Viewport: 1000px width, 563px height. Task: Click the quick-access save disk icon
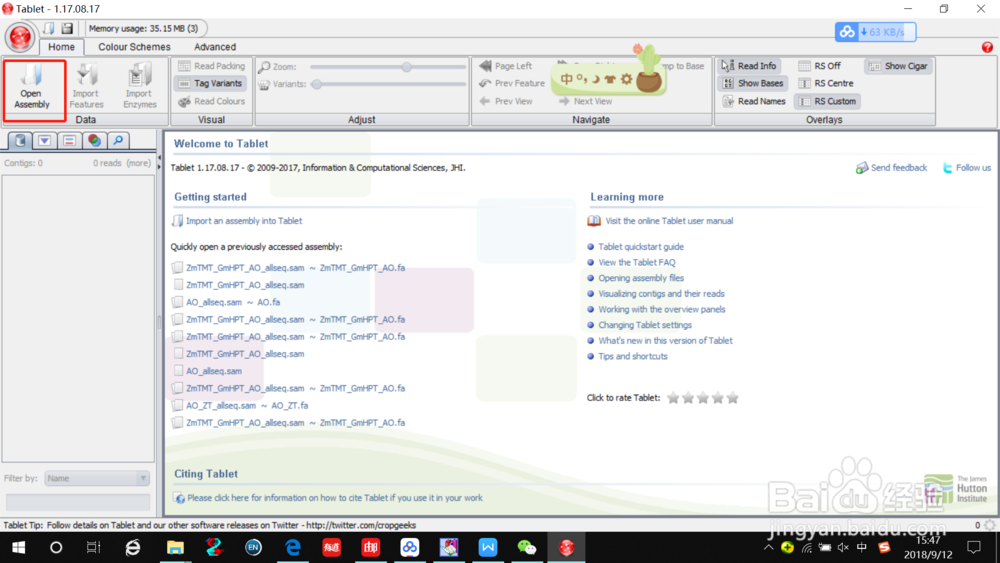67,28
